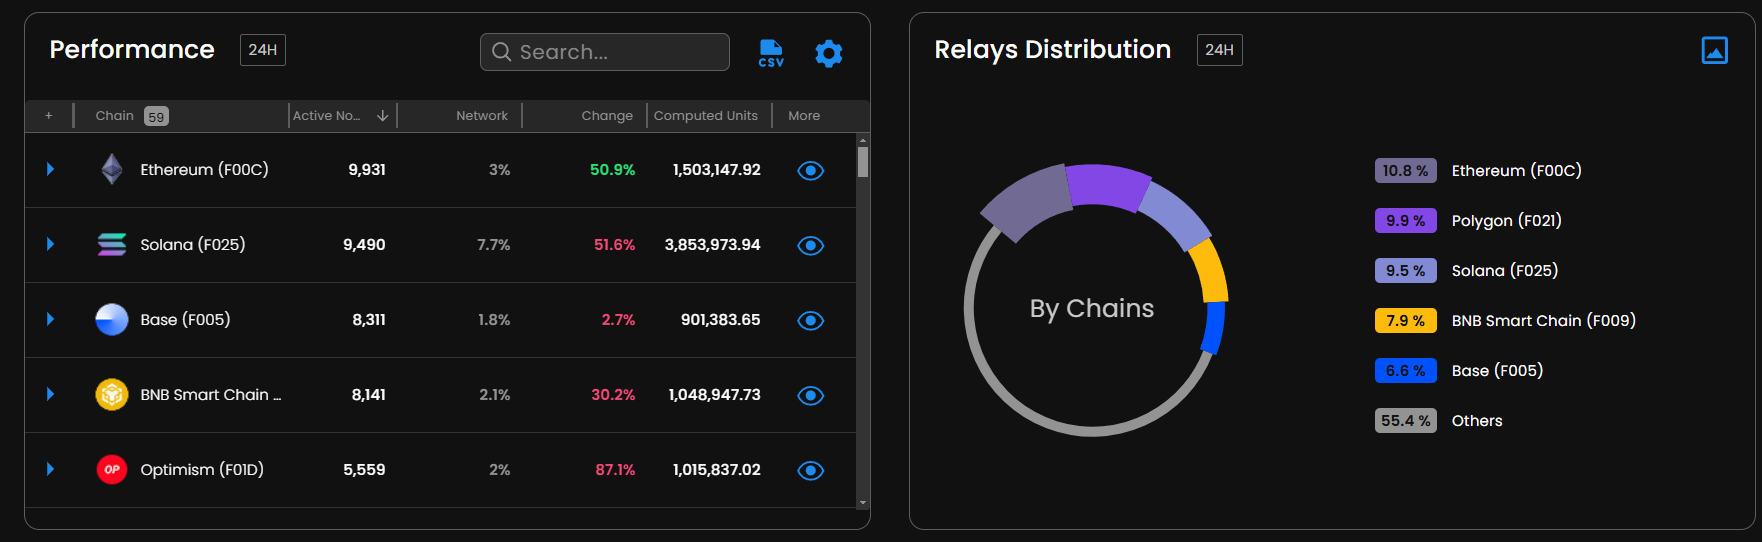Image resolution: width=1762 pixels, height=542 pixels.
Task: Expand the BNB Smart Chain row
Action: point(50,395)
